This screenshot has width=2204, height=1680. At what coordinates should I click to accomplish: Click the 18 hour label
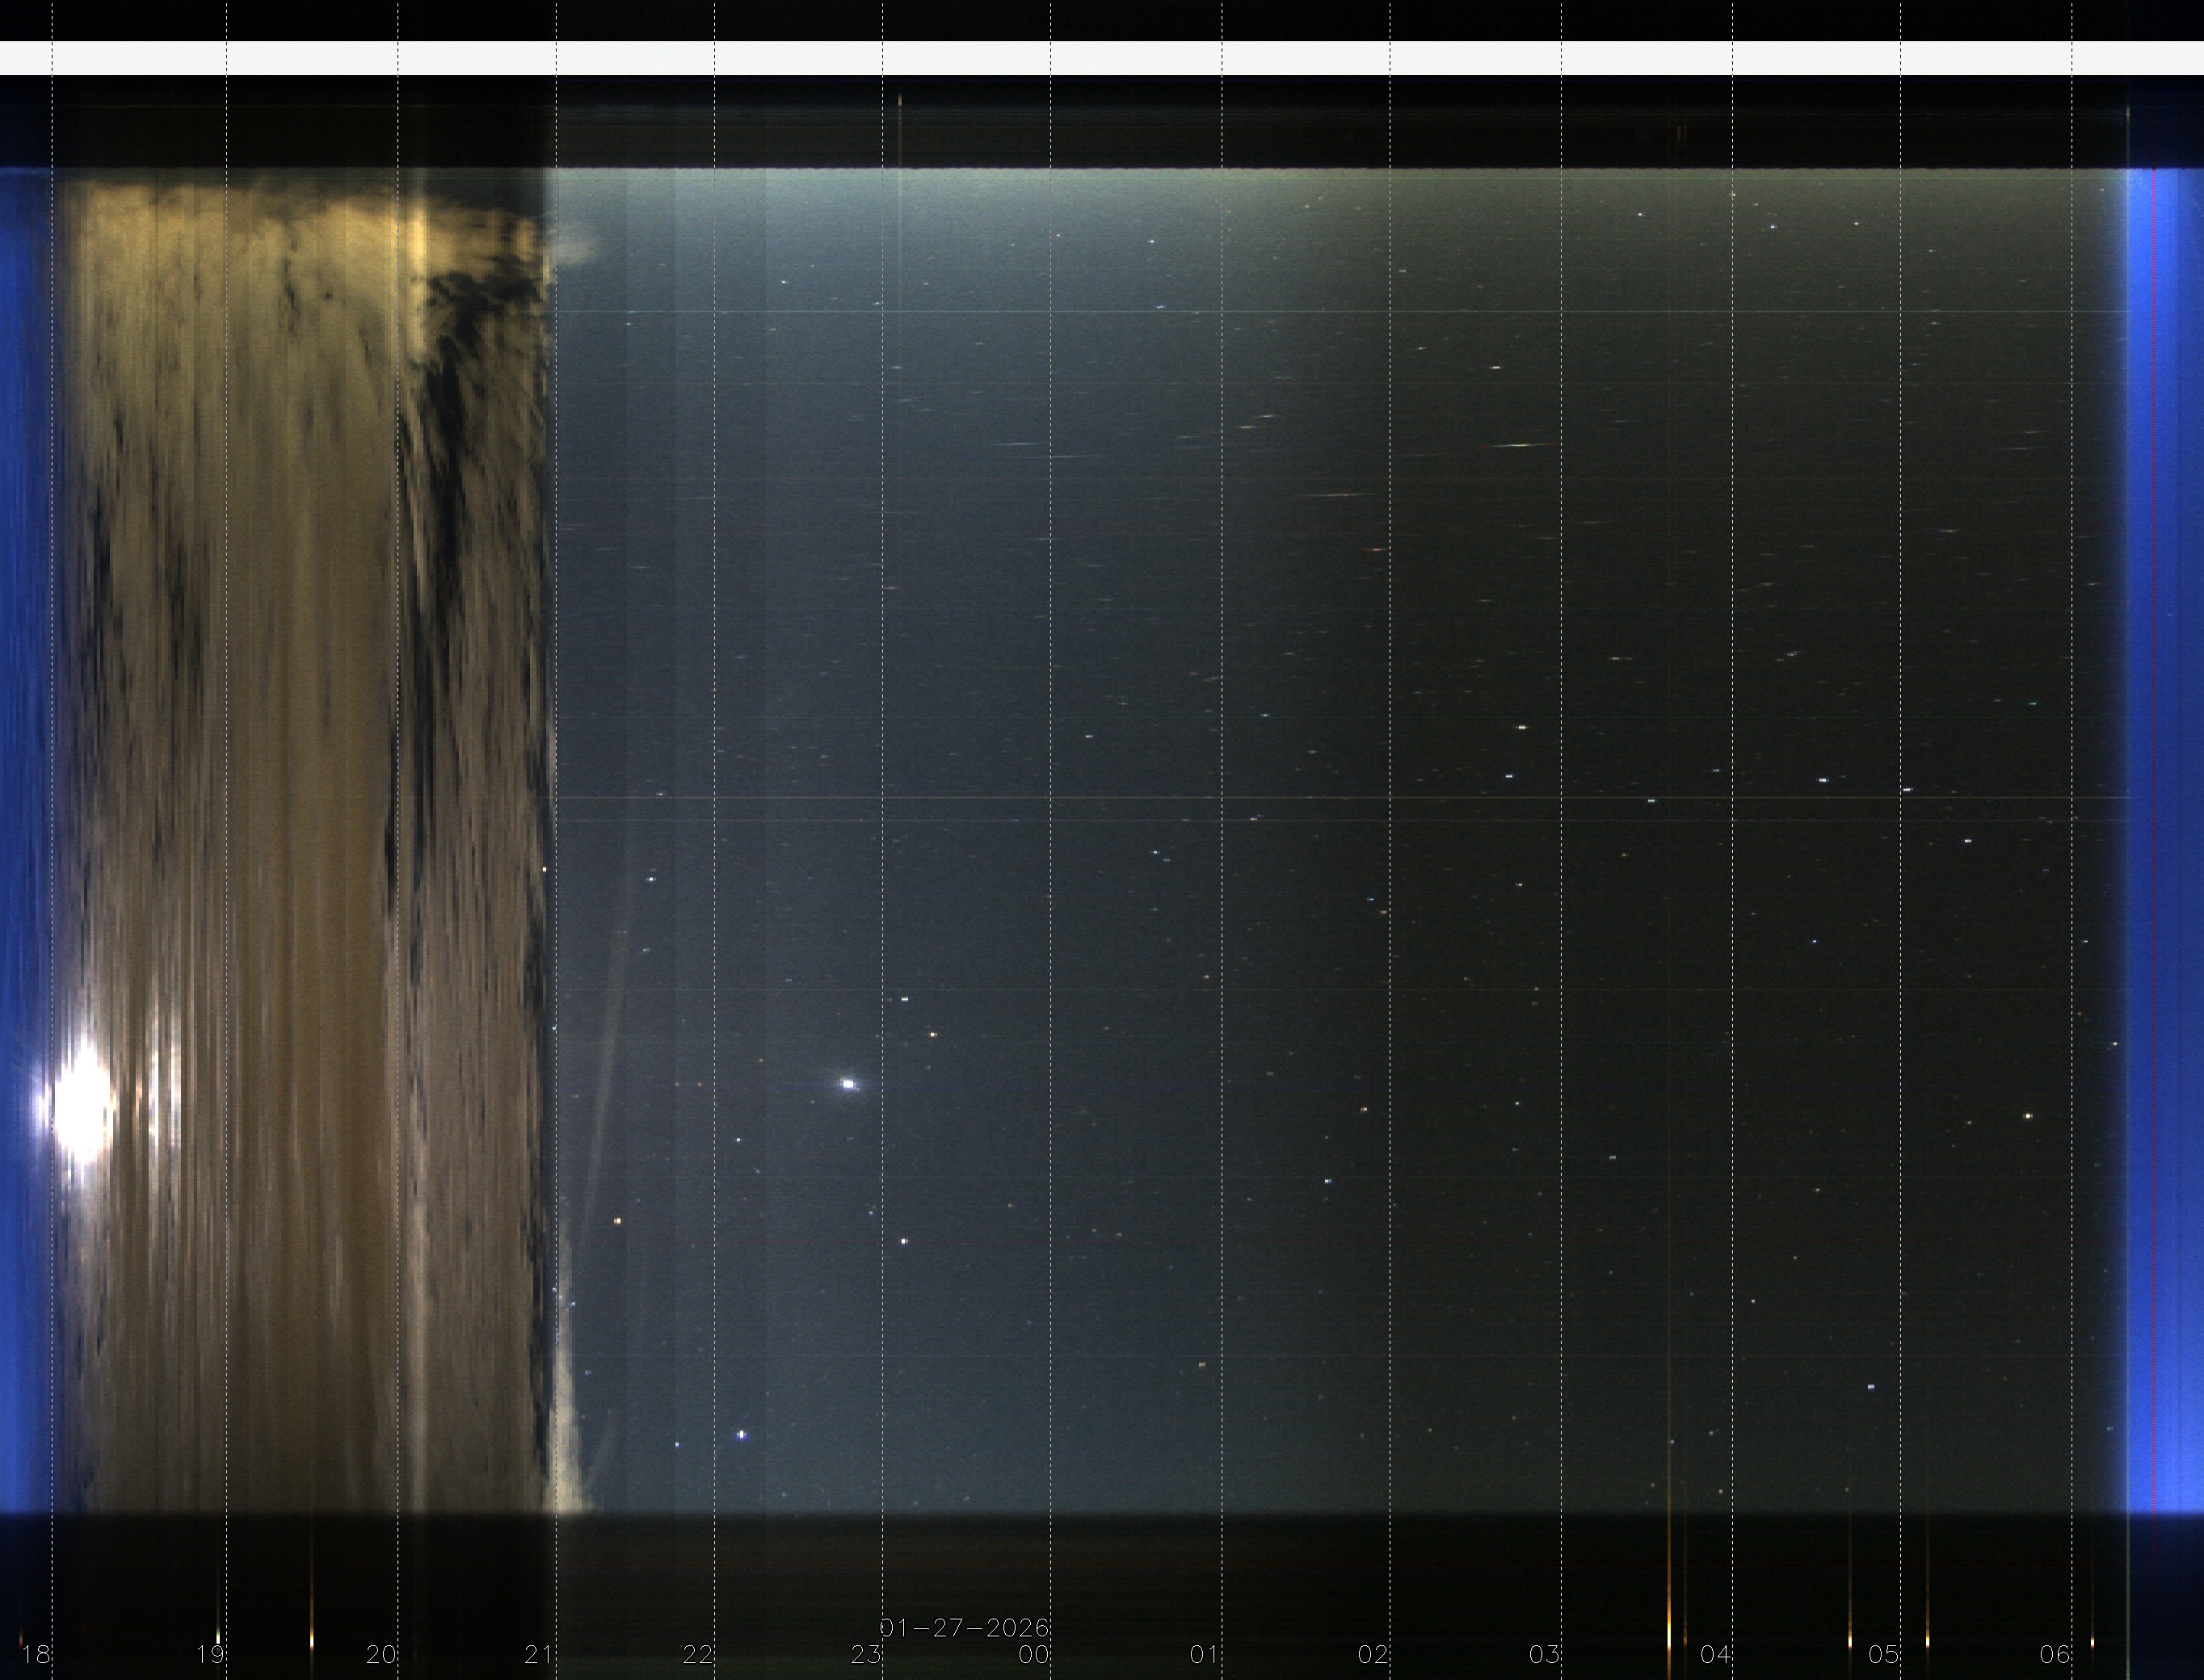point(36,1654)
